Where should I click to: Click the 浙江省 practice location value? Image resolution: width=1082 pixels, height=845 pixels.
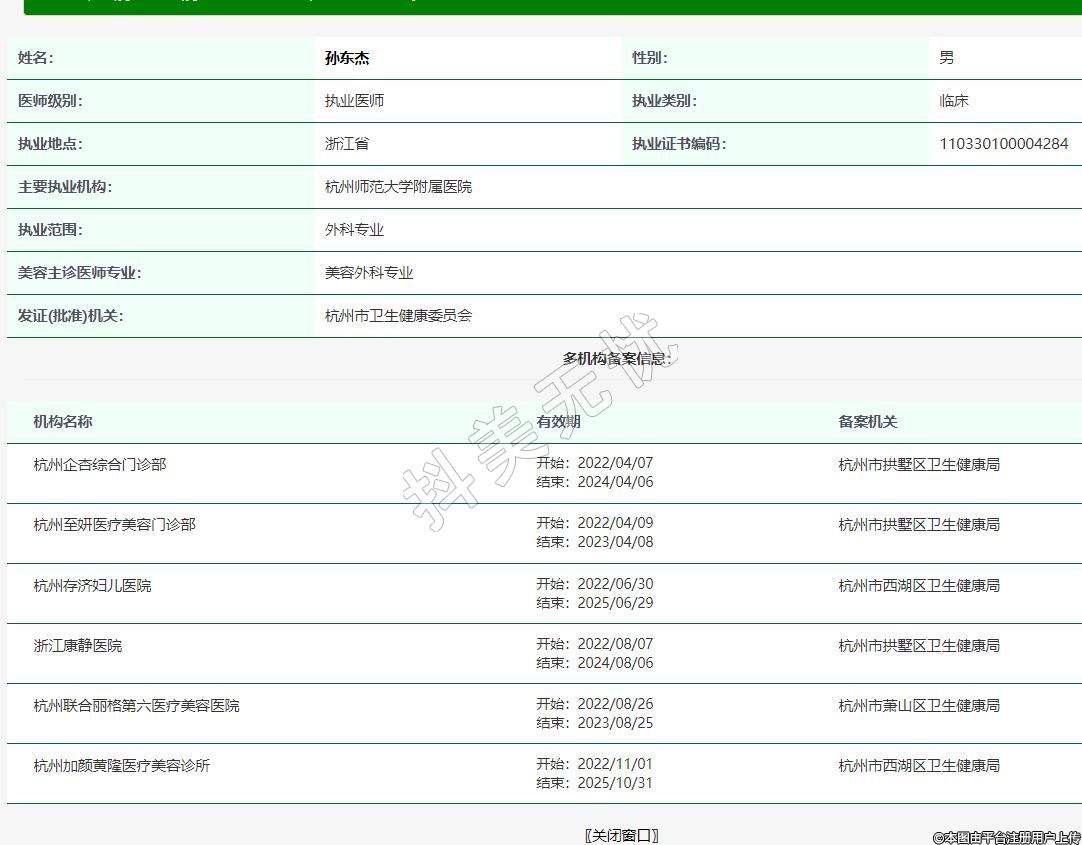tap(347, 144)
